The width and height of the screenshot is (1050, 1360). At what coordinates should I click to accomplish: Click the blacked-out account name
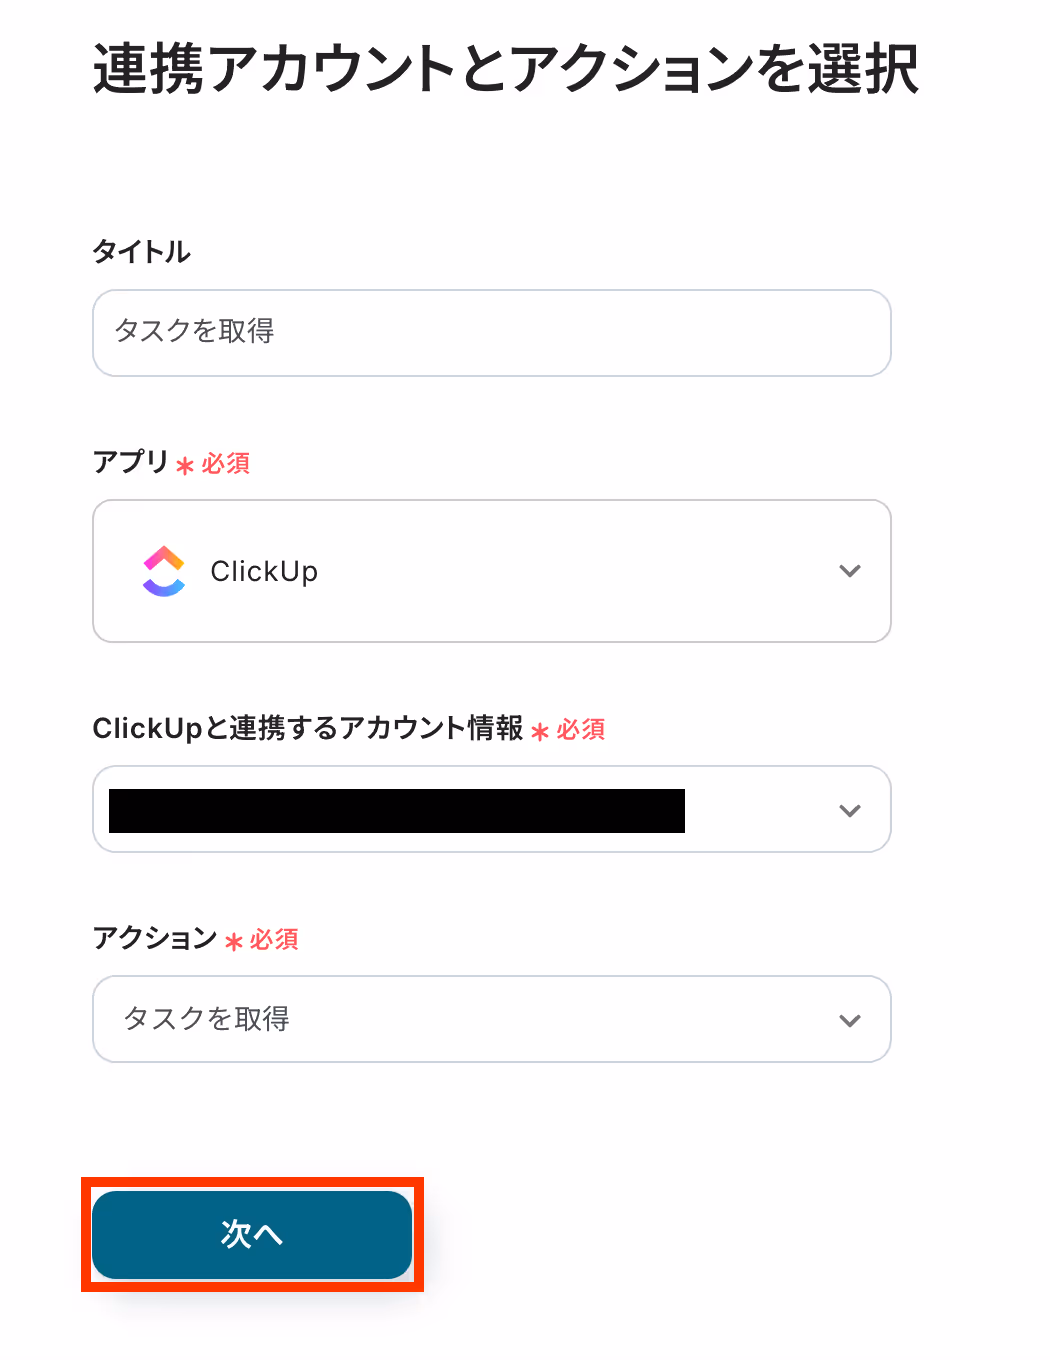click(x=397, y=810)
